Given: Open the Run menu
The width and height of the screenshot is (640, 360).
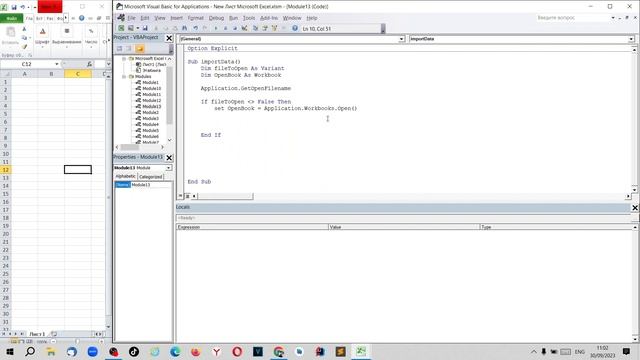Looking at the screenshot, I should click(x=233, y=18).
